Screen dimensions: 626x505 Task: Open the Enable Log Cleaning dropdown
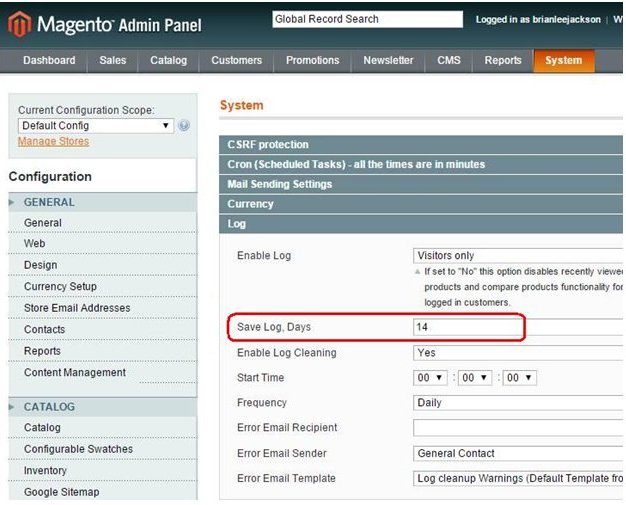518,353
